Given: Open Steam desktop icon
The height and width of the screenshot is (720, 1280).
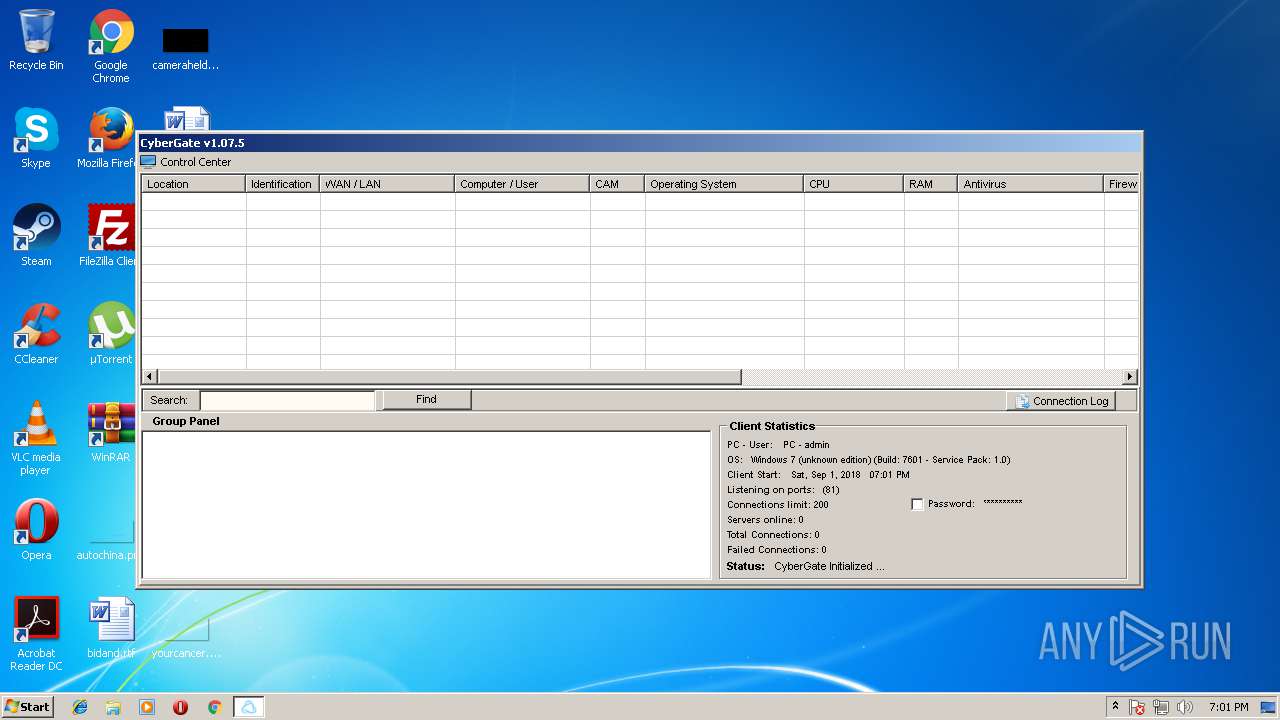Looking at the screenshot, I should pyautogui.click(x=36, y=236).
